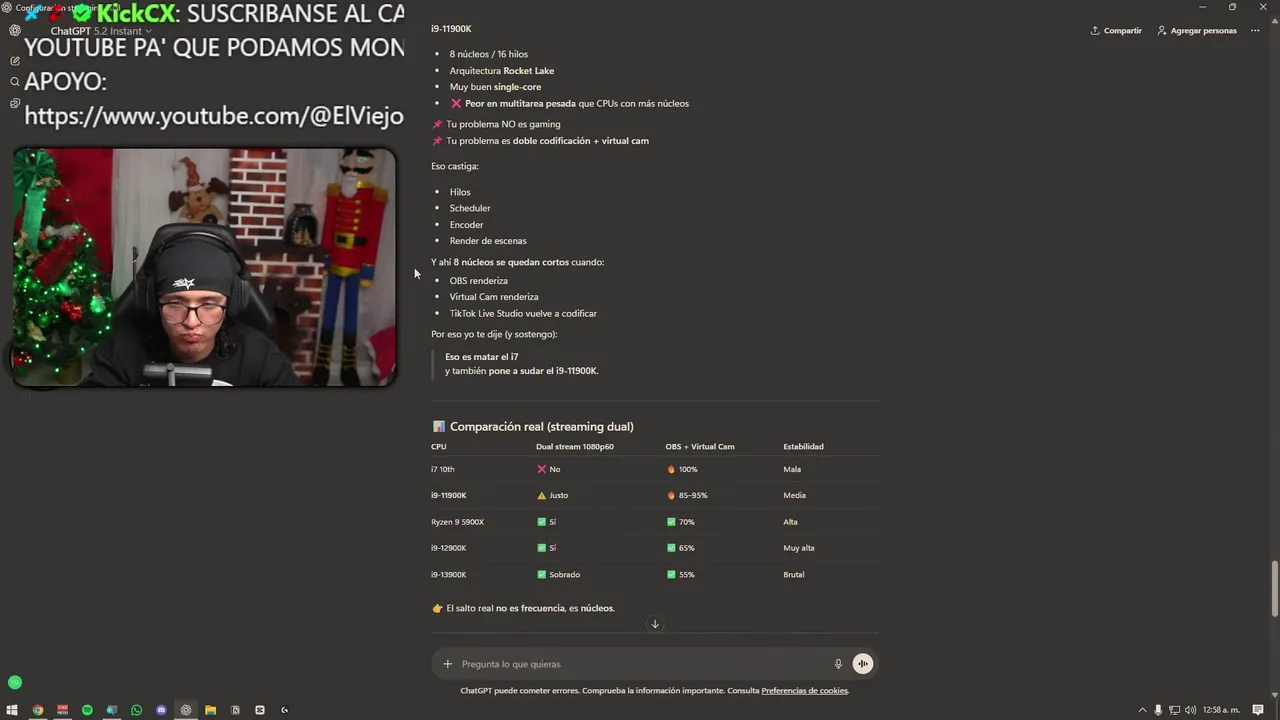Open Logitech G HUB from the taskbar

click(284, 710)
